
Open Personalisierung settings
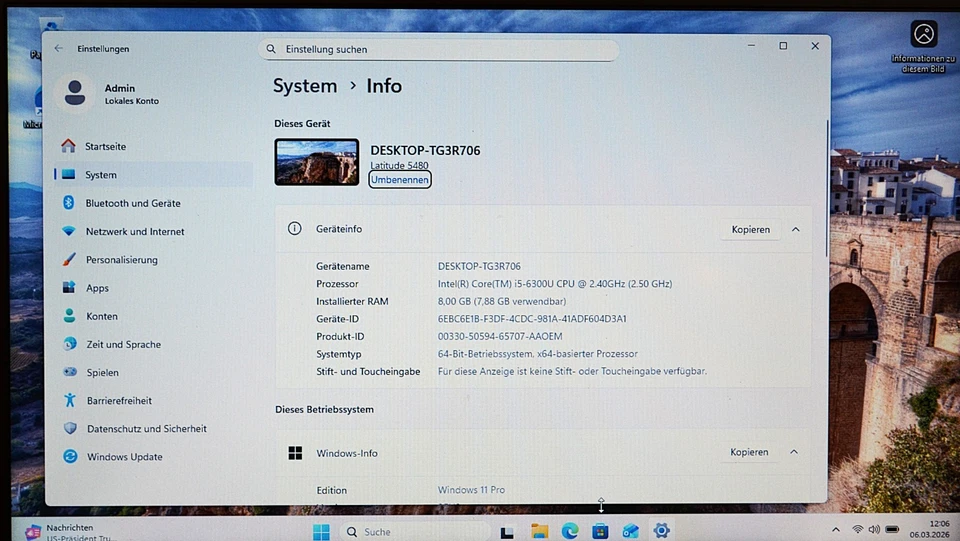(x=122, y=259)
